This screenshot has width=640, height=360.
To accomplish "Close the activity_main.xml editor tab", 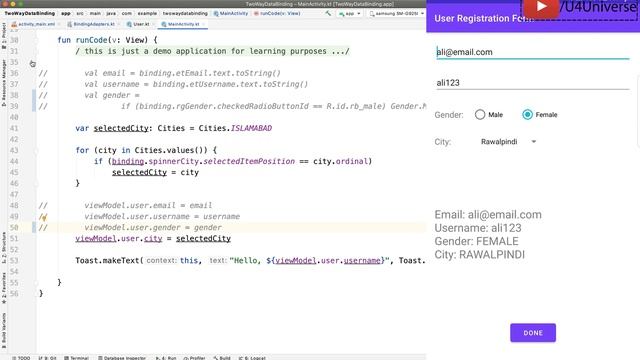I will pos(59,24).
